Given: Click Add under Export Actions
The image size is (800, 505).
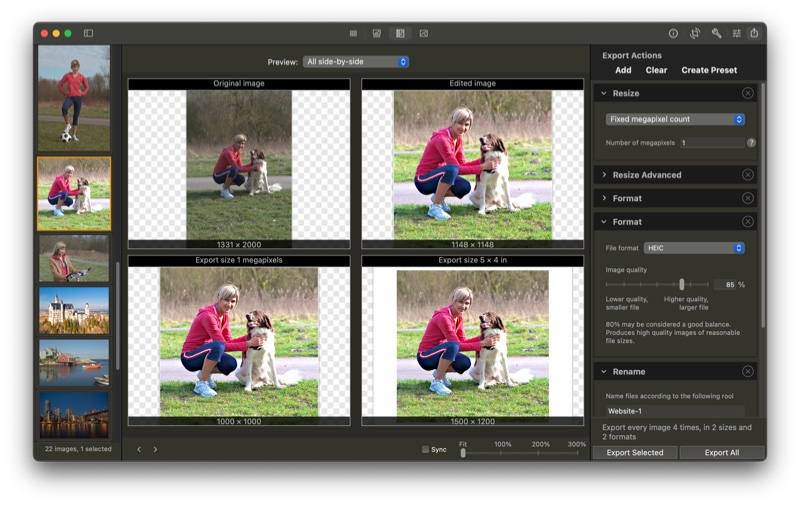Looking at the screenshot, I should pyautogui.click(x=623, y=70).
